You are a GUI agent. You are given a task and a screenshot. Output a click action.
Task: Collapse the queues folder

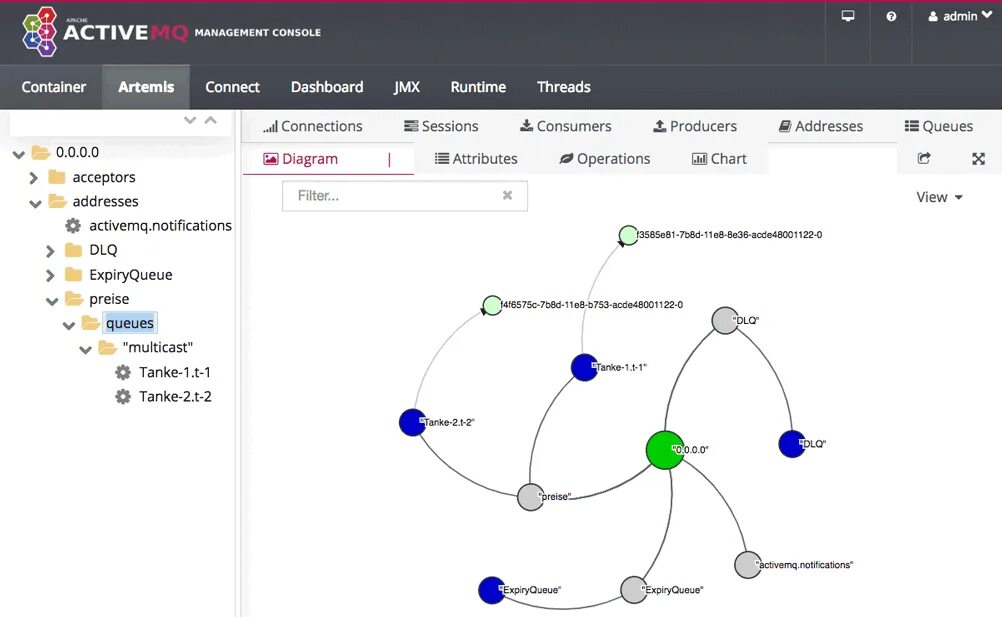point(69,325)
